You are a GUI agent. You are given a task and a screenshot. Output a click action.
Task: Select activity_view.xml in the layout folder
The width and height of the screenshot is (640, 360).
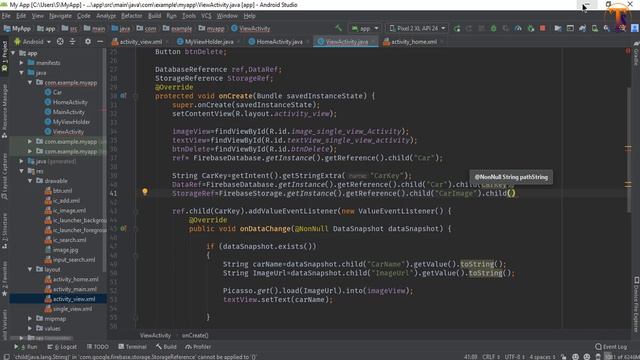tap(74, 299)
